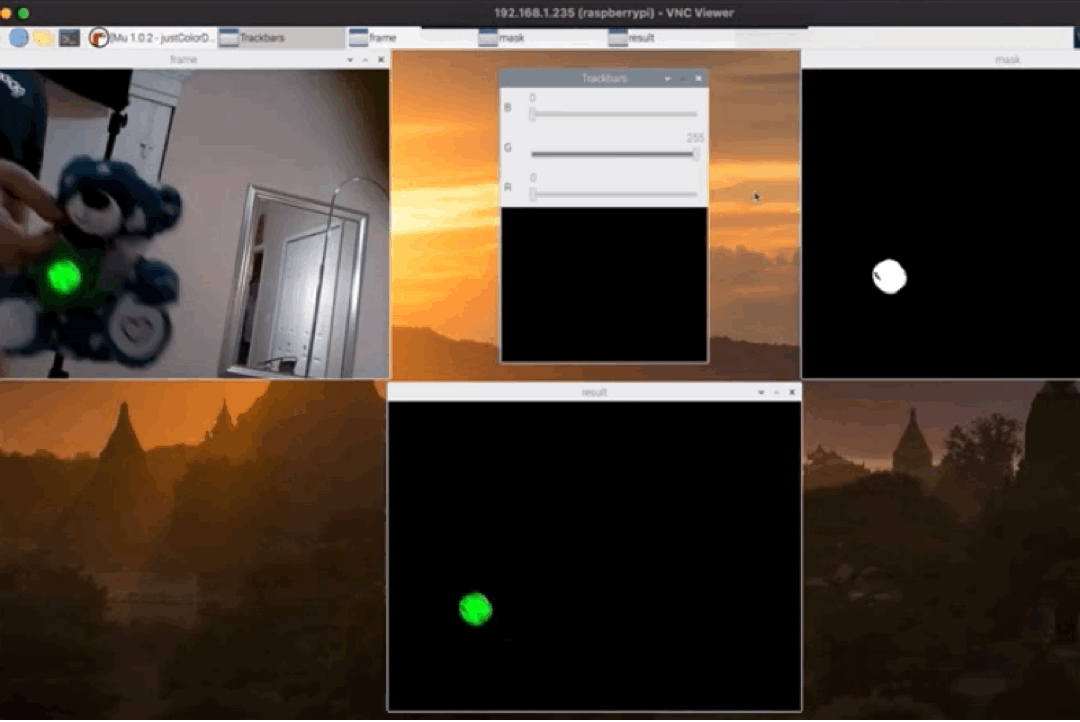1080x722 pixels.
Task: Click the R trackbar slider handle
Action: click(533, 194)
